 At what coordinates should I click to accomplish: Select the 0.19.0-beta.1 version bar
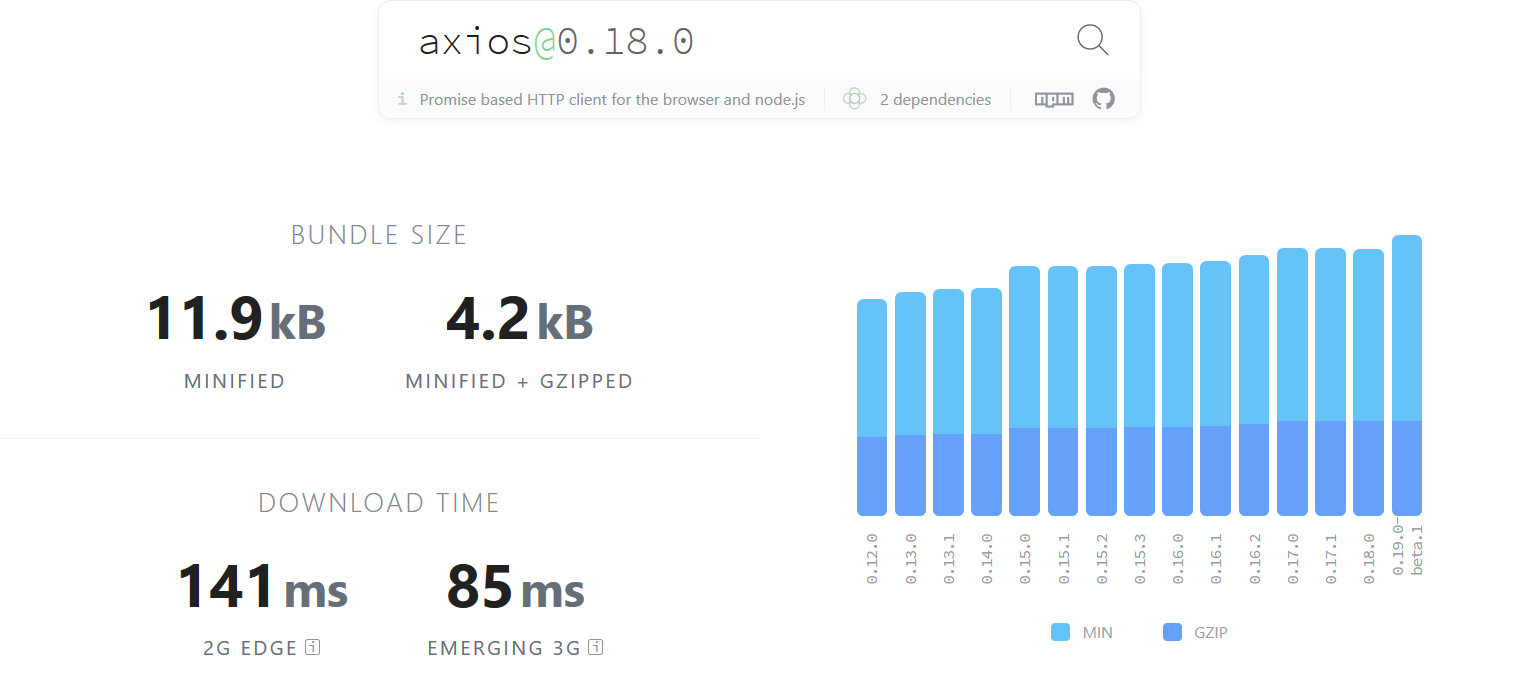[1406, 375]
